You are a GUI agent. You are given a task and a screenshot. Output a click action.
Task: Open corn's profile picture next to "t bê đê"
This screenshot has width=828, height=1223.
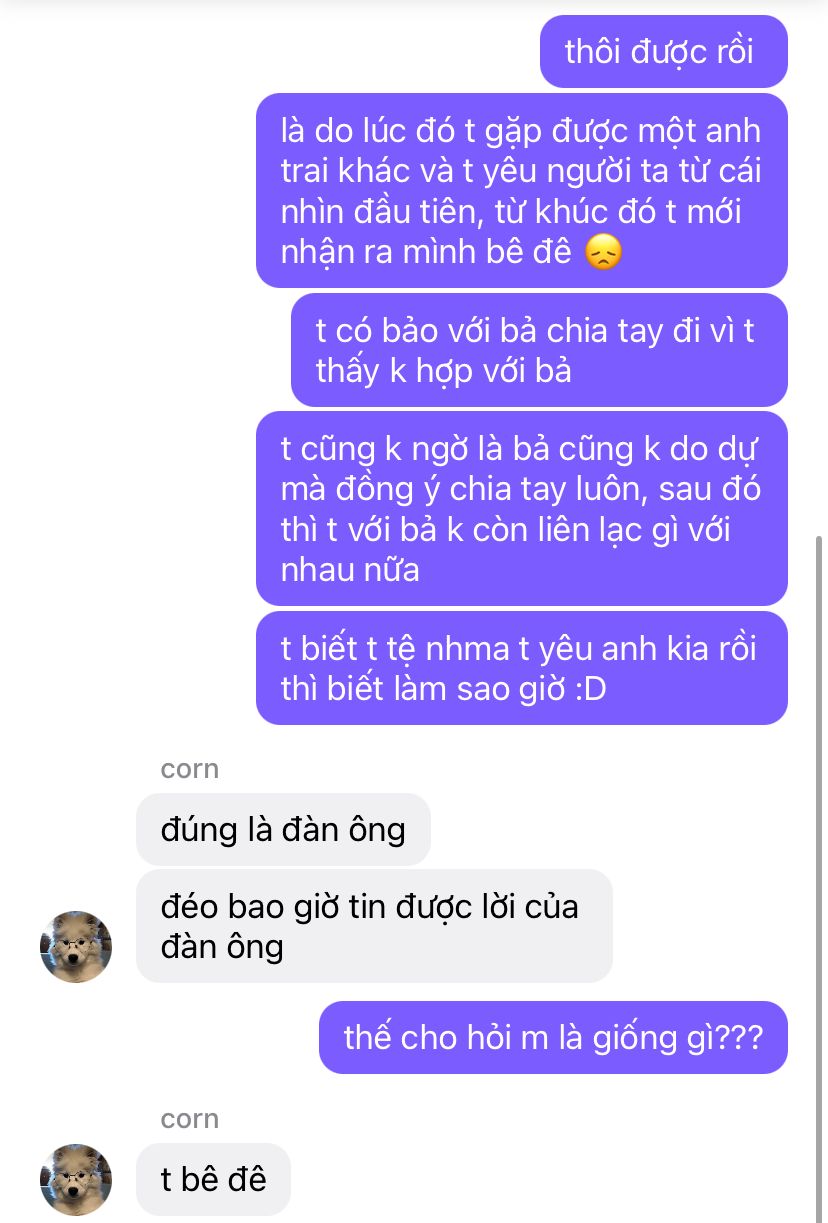click(75, 1179)
